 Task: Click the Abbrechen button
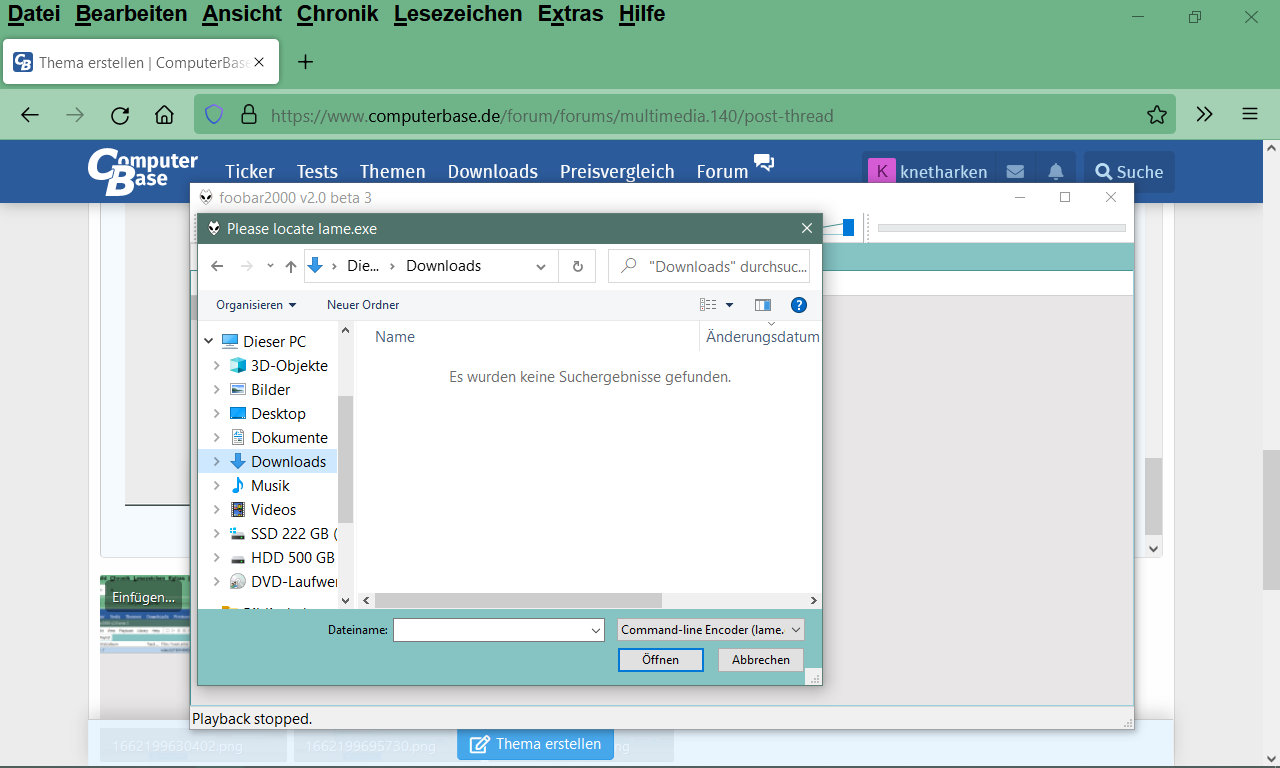(x=761, y=660)
